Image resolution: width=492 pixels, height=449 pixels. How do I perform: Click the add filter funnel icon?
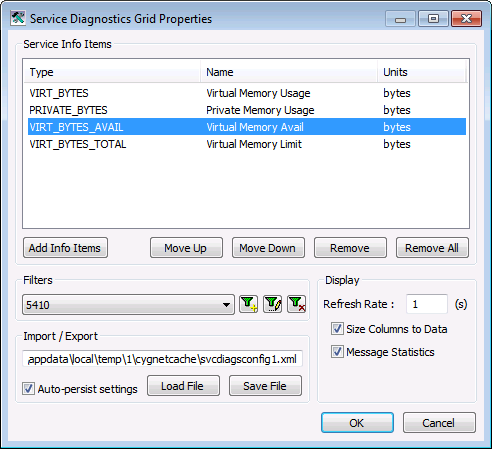(249, 304)
